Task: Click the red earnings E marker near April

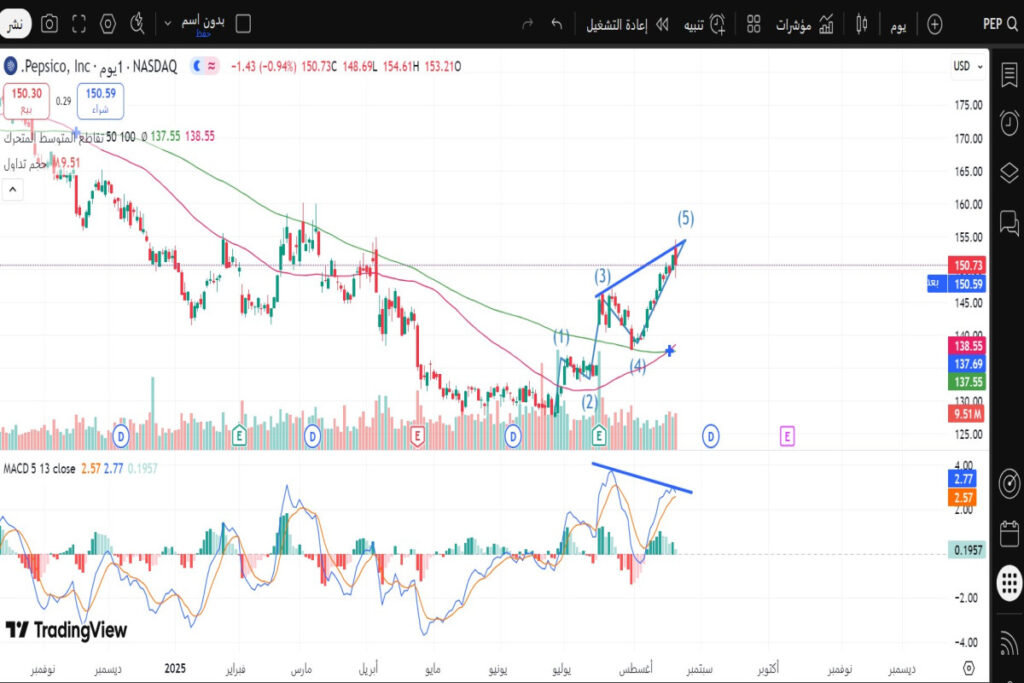Action: [x=417, y=436]
